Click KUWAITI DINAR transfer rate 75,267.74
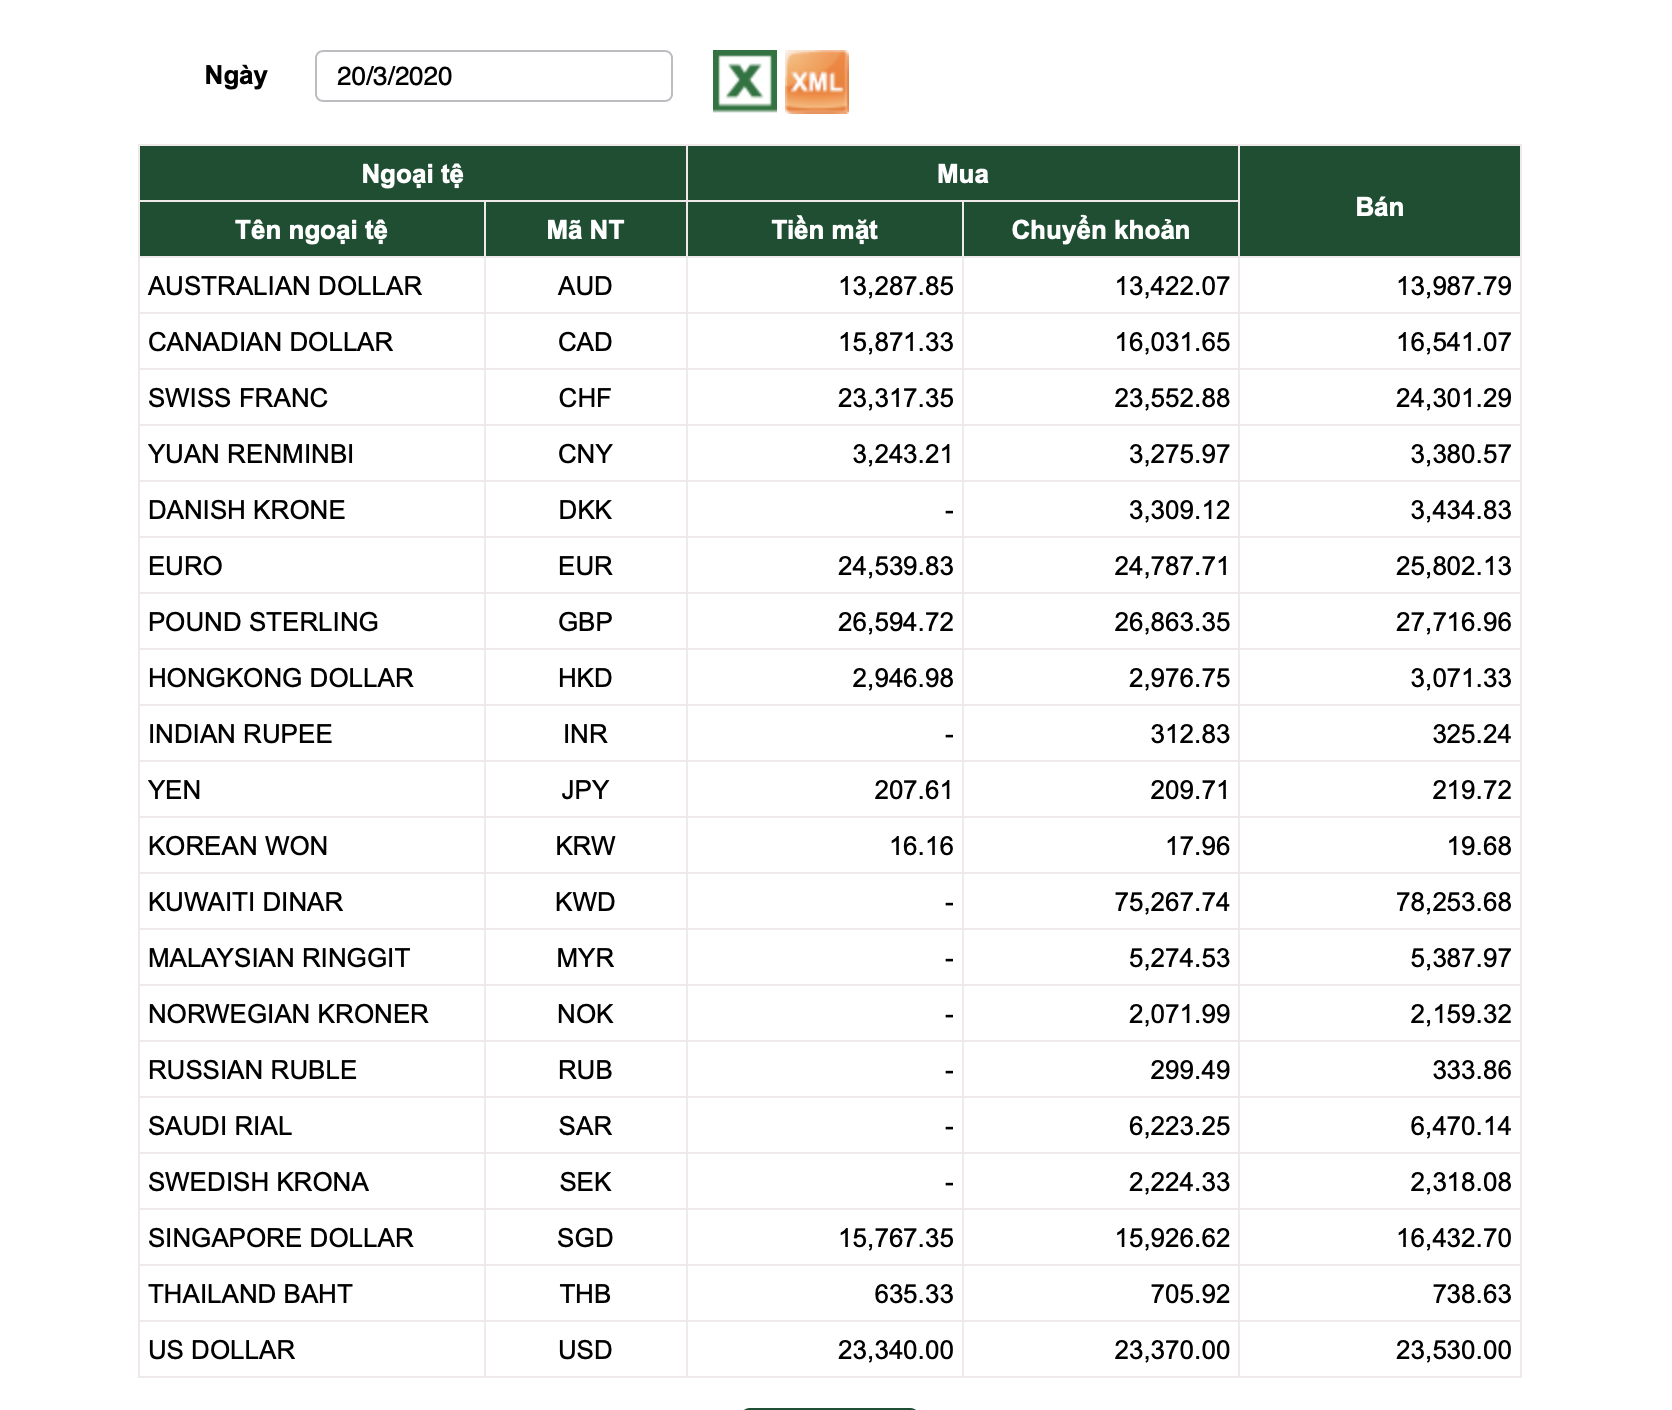This screenshot has height=1410, width=1672. click(1172, 902)
